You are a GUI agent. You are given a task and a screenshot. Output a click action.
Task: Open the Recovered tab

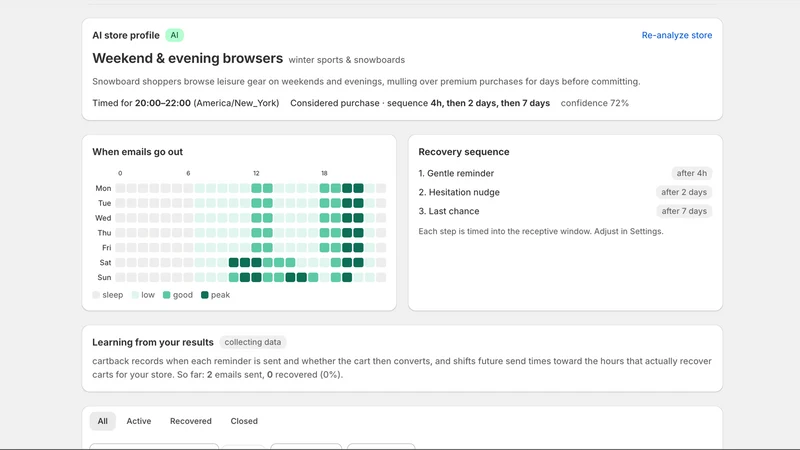[x=191, y=421]
